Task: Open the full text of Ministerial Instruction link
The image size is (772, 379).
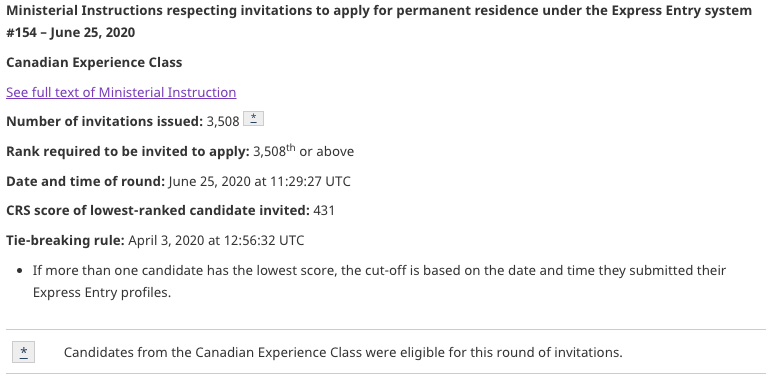Action: tap(121, 93)
